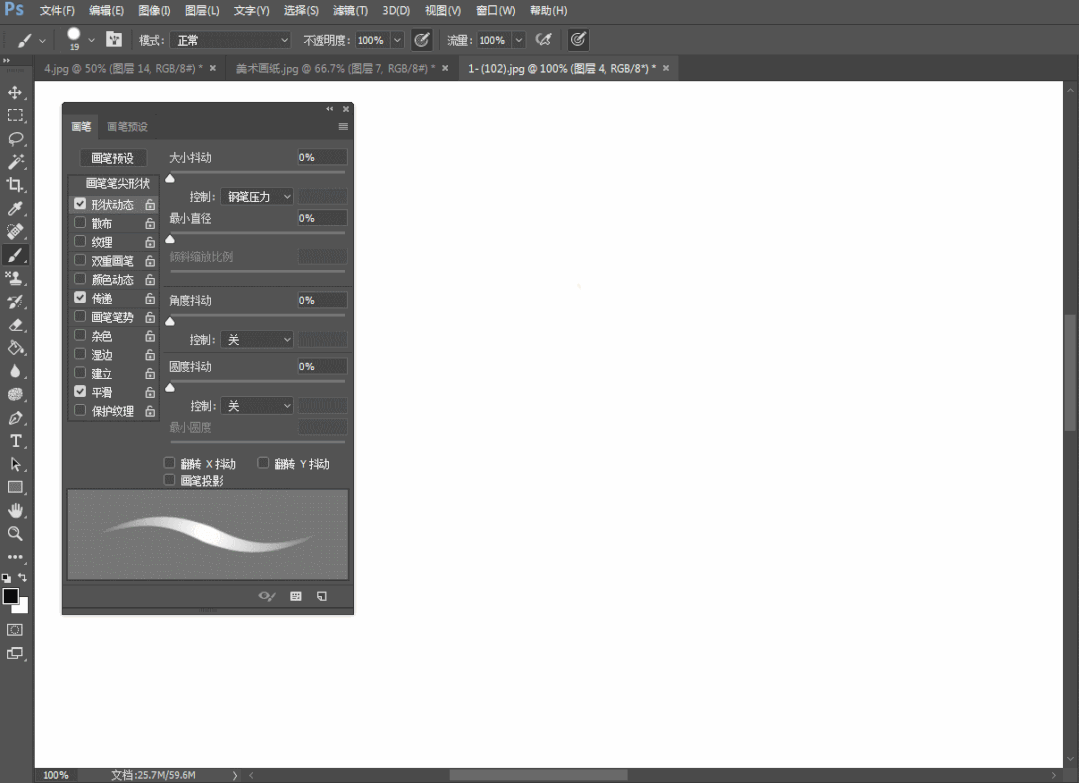Uncheck the 传递 checkbox
This screenshot has width=1079, height=783.
point(80,297)
